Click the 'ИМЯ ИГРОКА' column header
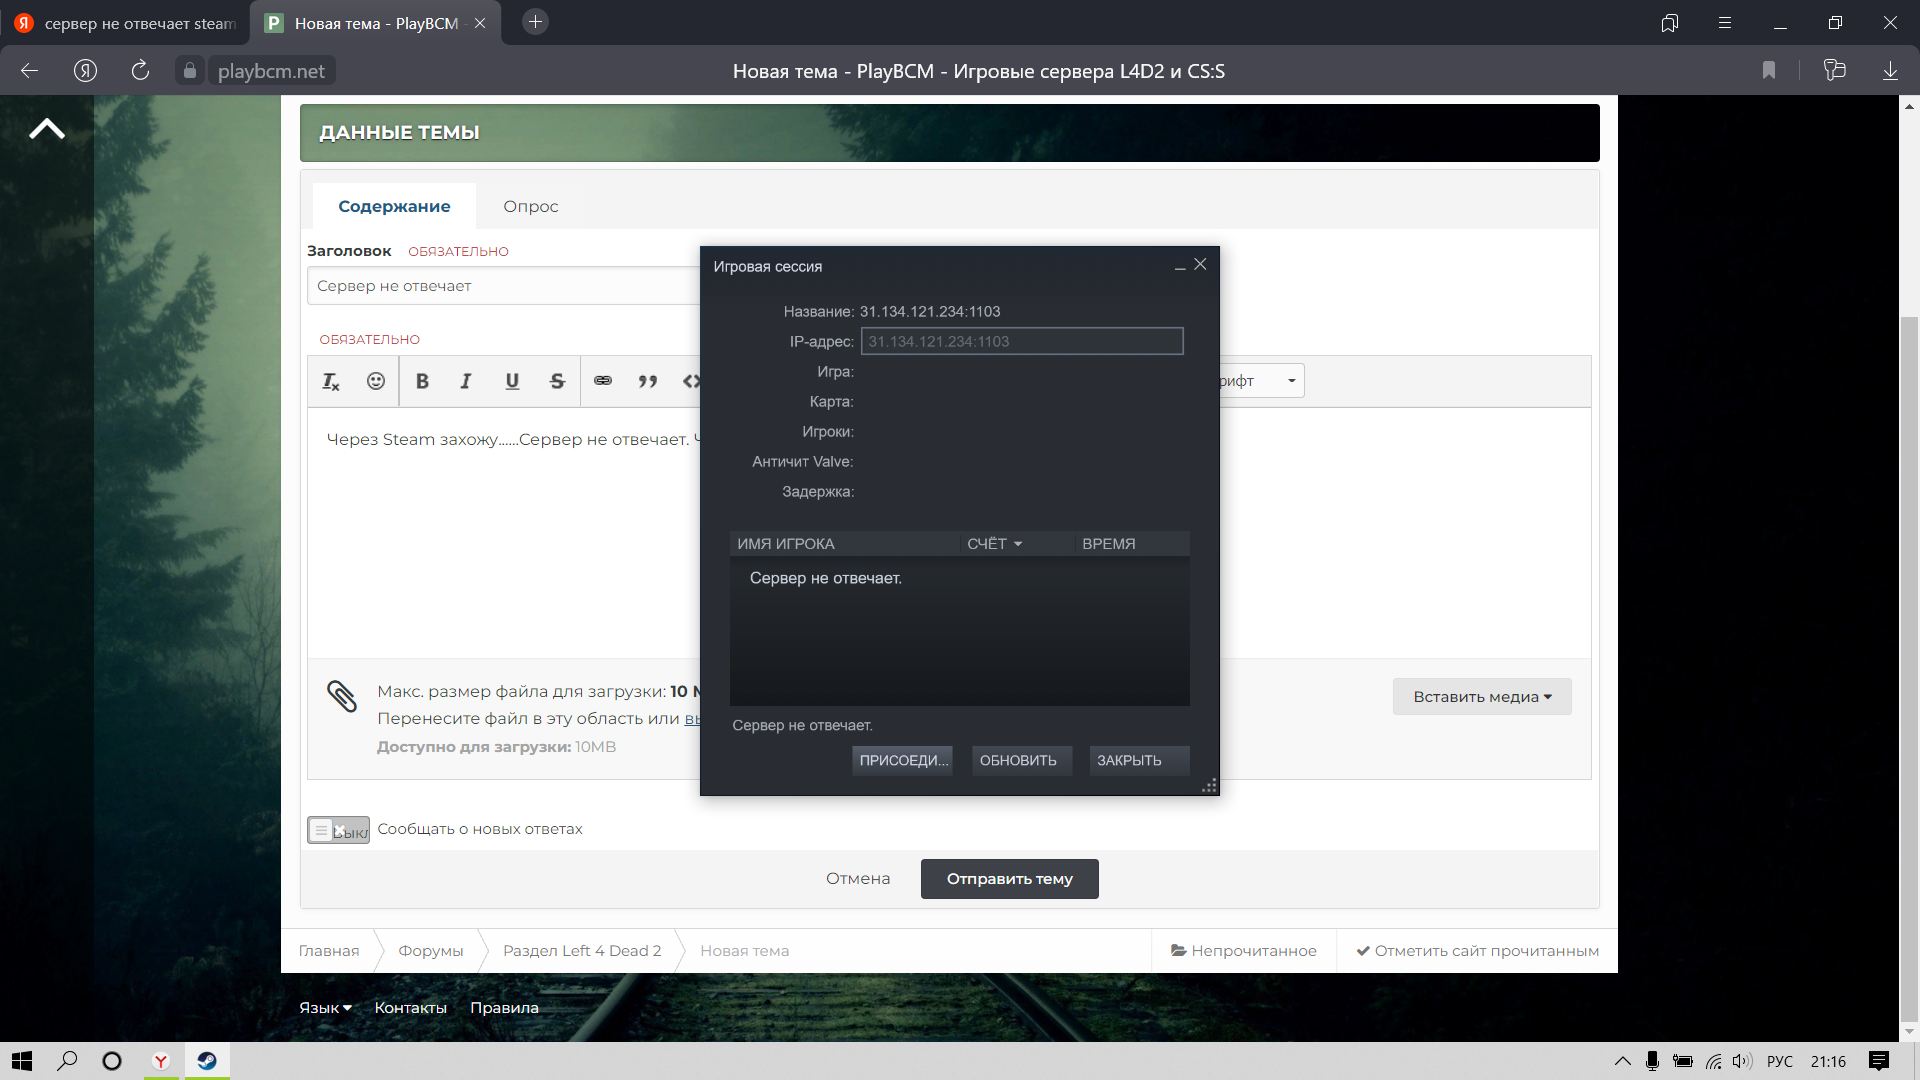Viewport: 1920px width, 1080px height. tap(845, 544)
